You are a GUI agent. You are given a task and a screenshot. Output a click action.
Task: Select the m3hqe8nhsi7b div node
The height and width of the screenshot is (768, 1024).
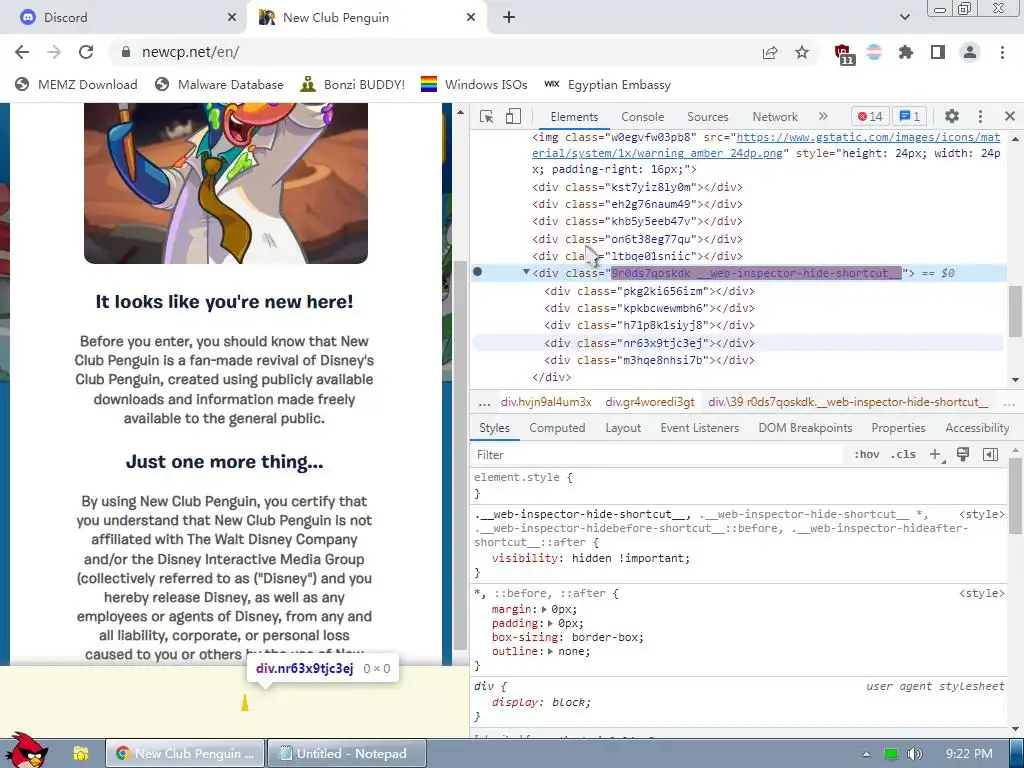pos(649,360)
